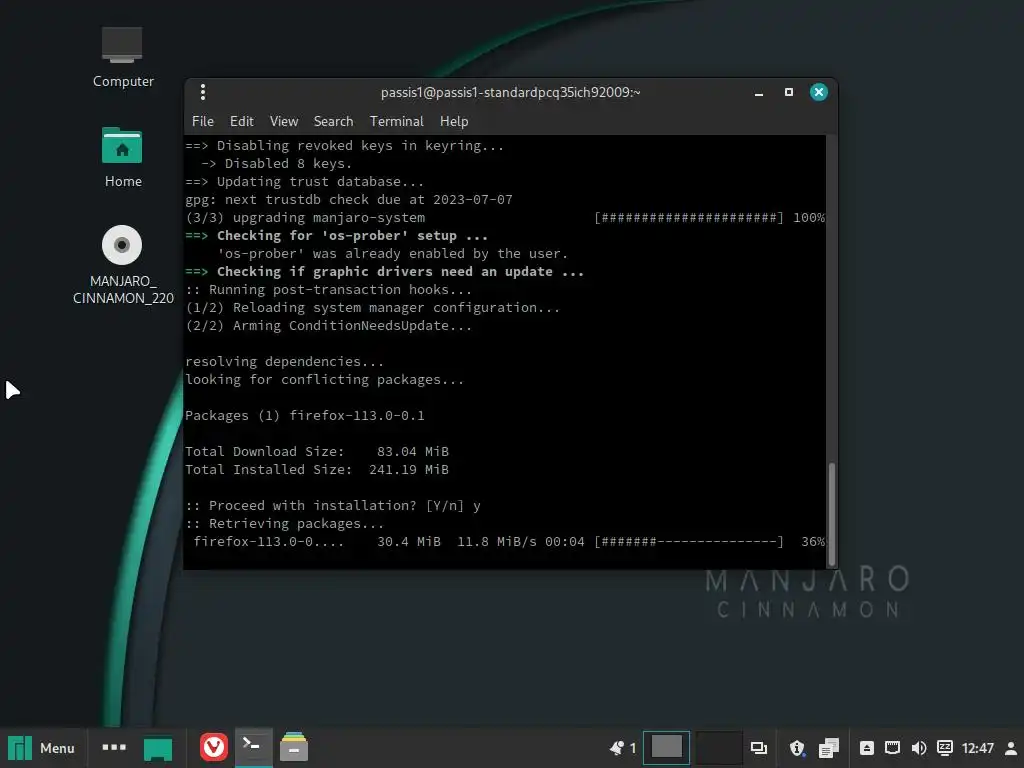The image size is (1024, 768).
Task: Open the removable drives eject icon
Action: point(867,748)
